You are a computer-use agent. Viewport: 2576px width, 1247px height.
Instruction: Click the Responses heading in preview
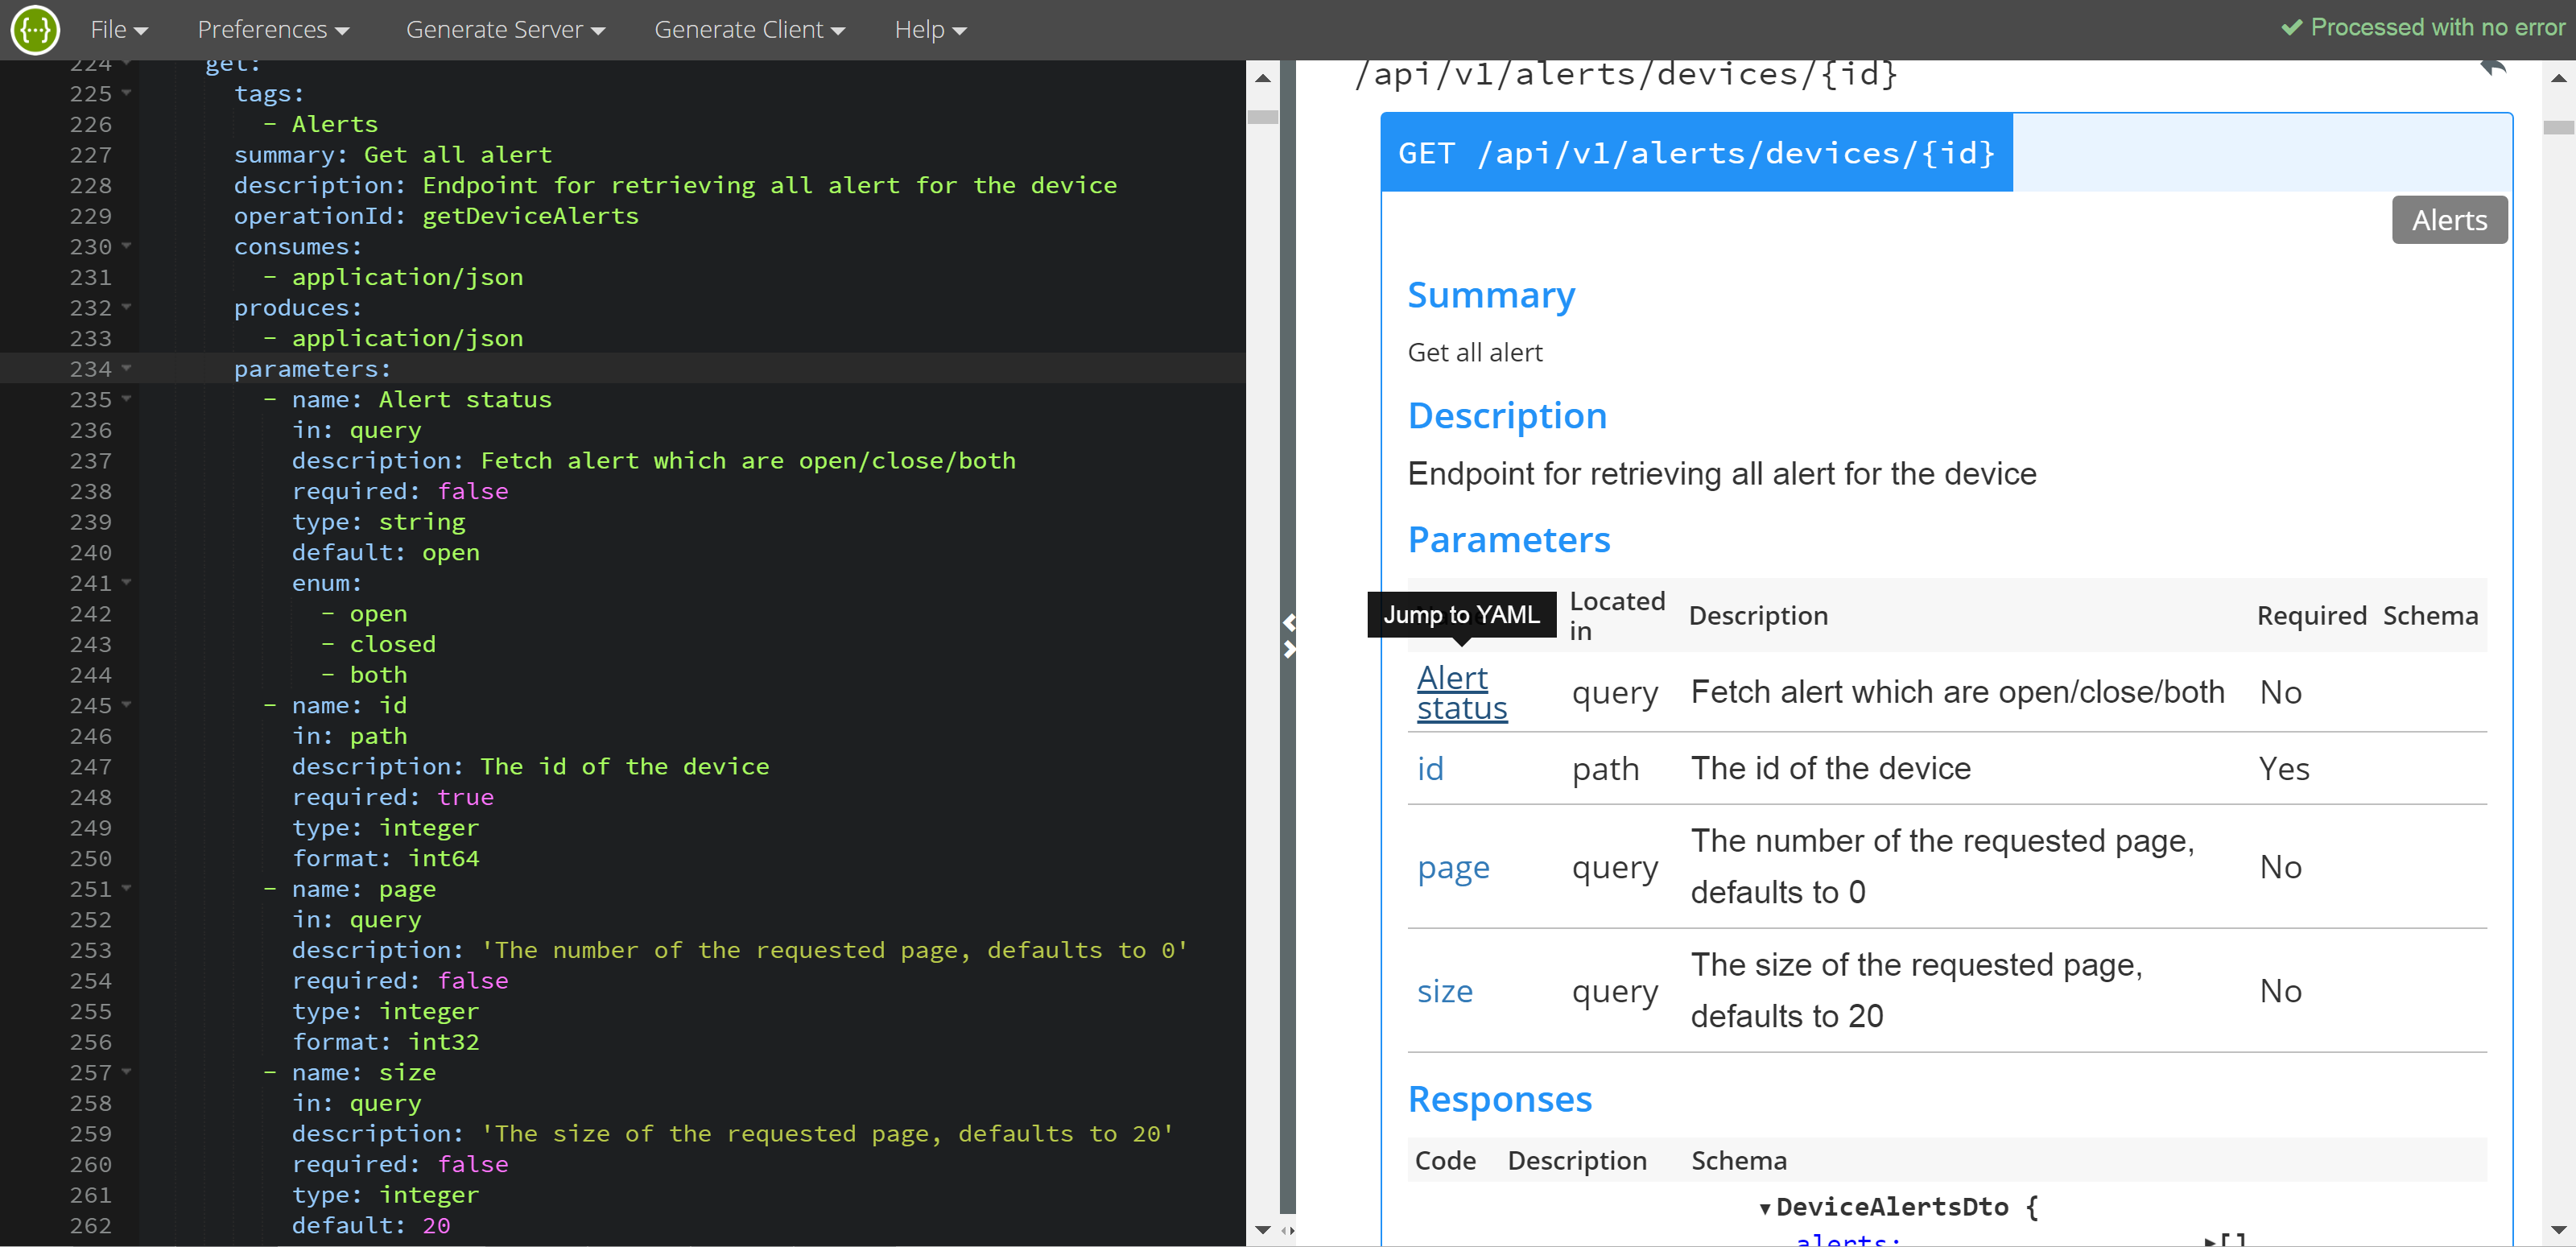pos(1499,1099)
